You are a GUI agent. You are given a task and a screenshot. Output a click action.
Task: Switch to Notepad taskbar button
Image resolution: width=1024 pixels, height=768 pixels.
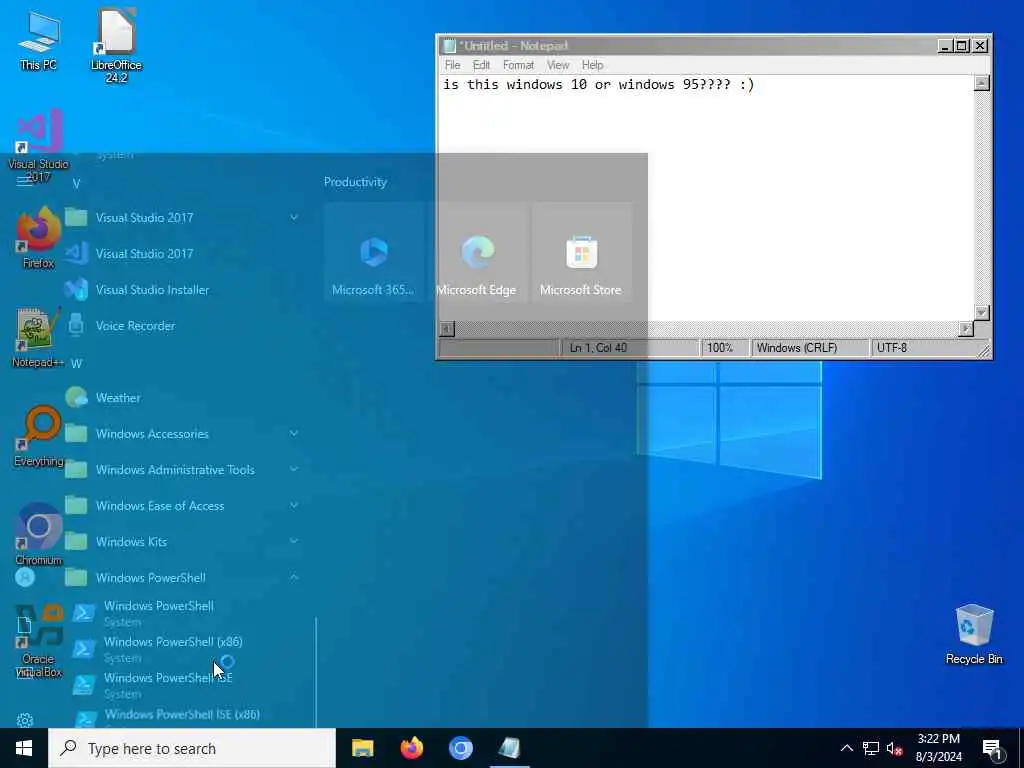(x=509, y=748)
